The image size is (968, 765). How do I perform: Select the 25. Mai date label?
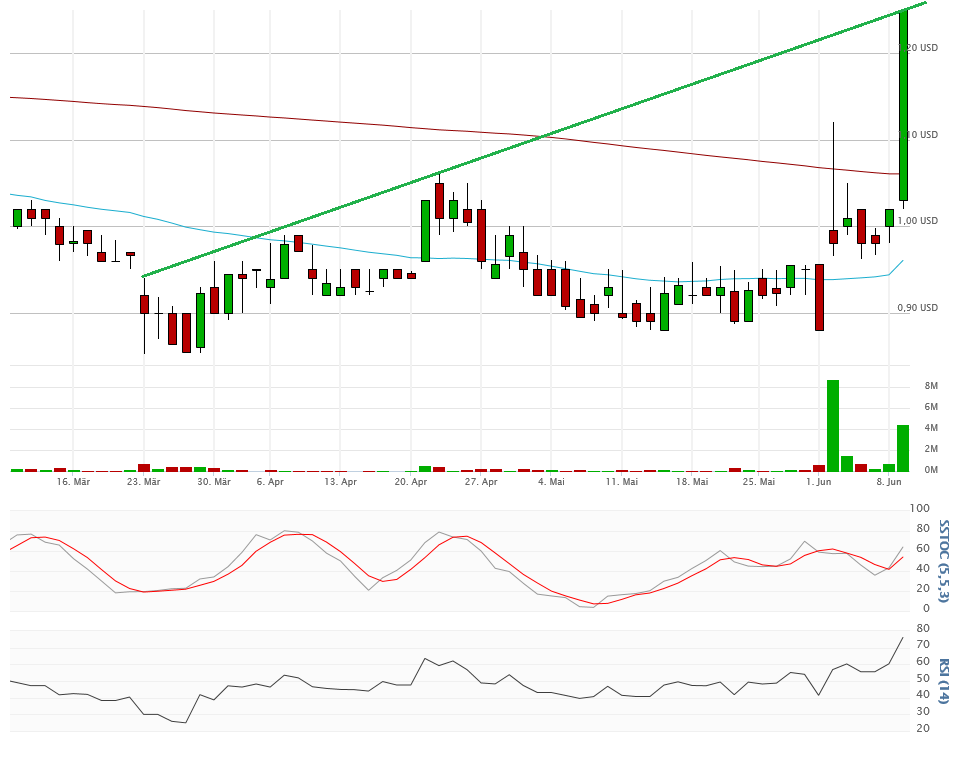click(x=759, y=482)
